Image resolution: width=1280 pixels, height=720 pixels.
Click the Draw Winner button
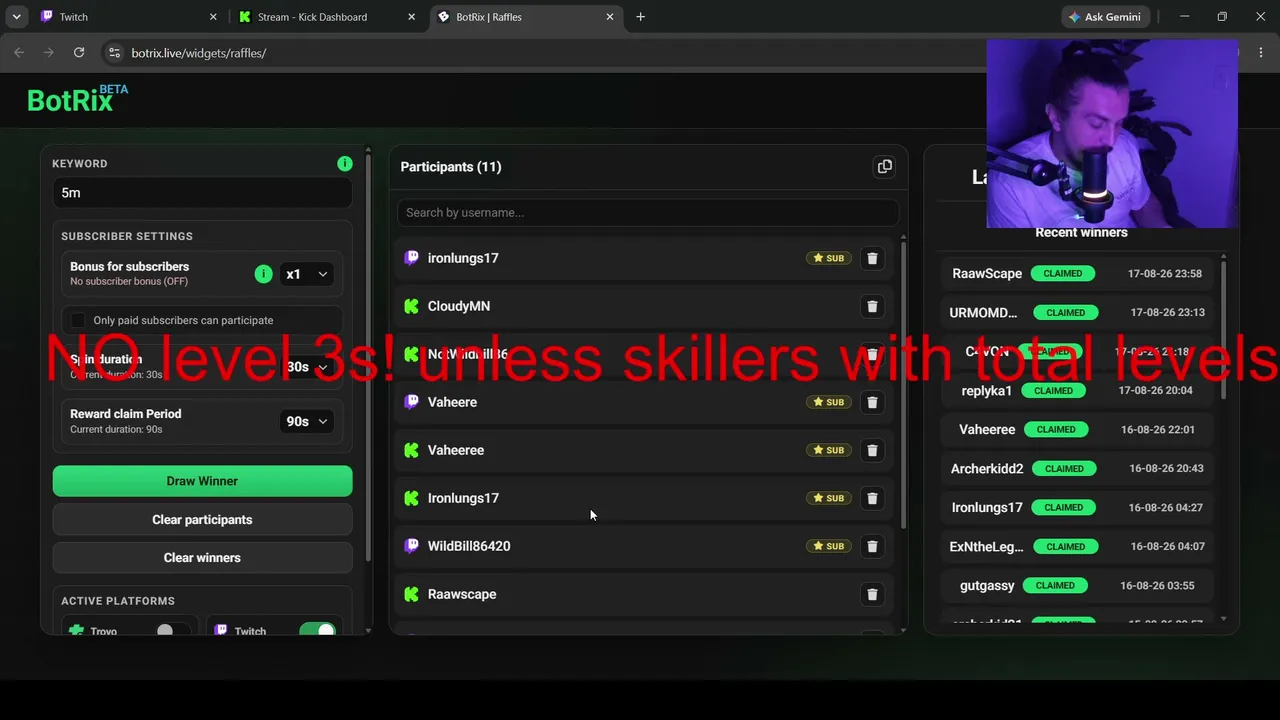202,481
